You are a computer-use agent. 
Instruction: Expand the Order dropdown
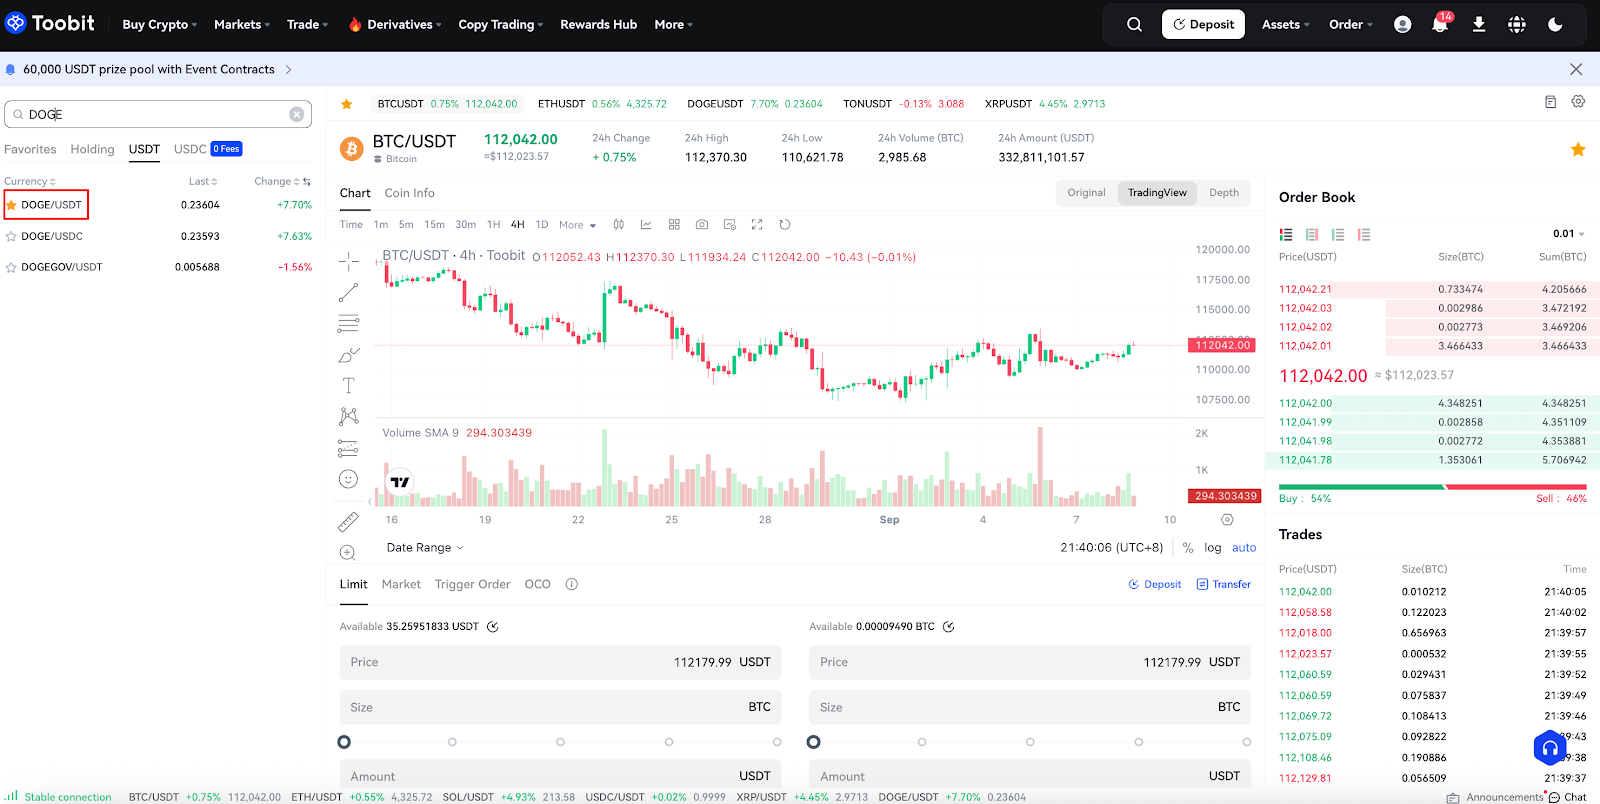[x=1351, y=24]
